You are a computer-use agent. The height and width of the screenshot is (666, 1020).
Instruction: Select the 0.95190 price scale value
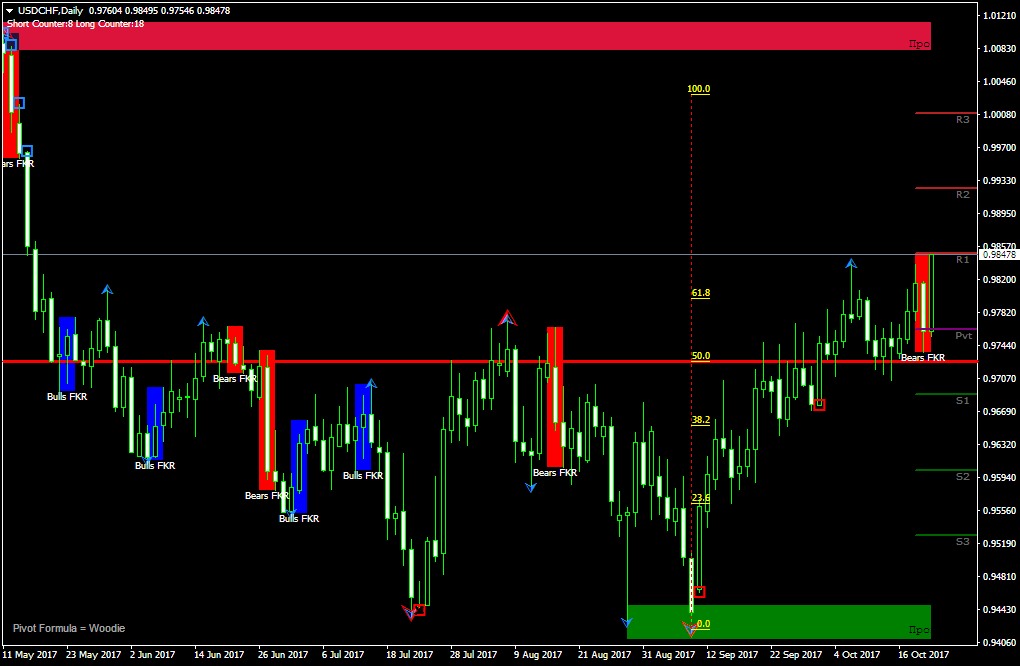999,543
